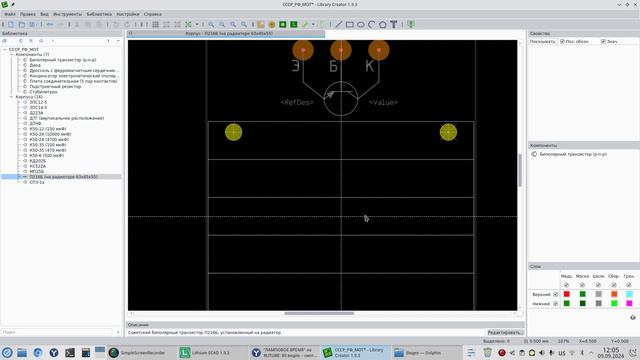640x360 pixels.
Task: Open the 'Настройки' menu
Action: (128, 14)
